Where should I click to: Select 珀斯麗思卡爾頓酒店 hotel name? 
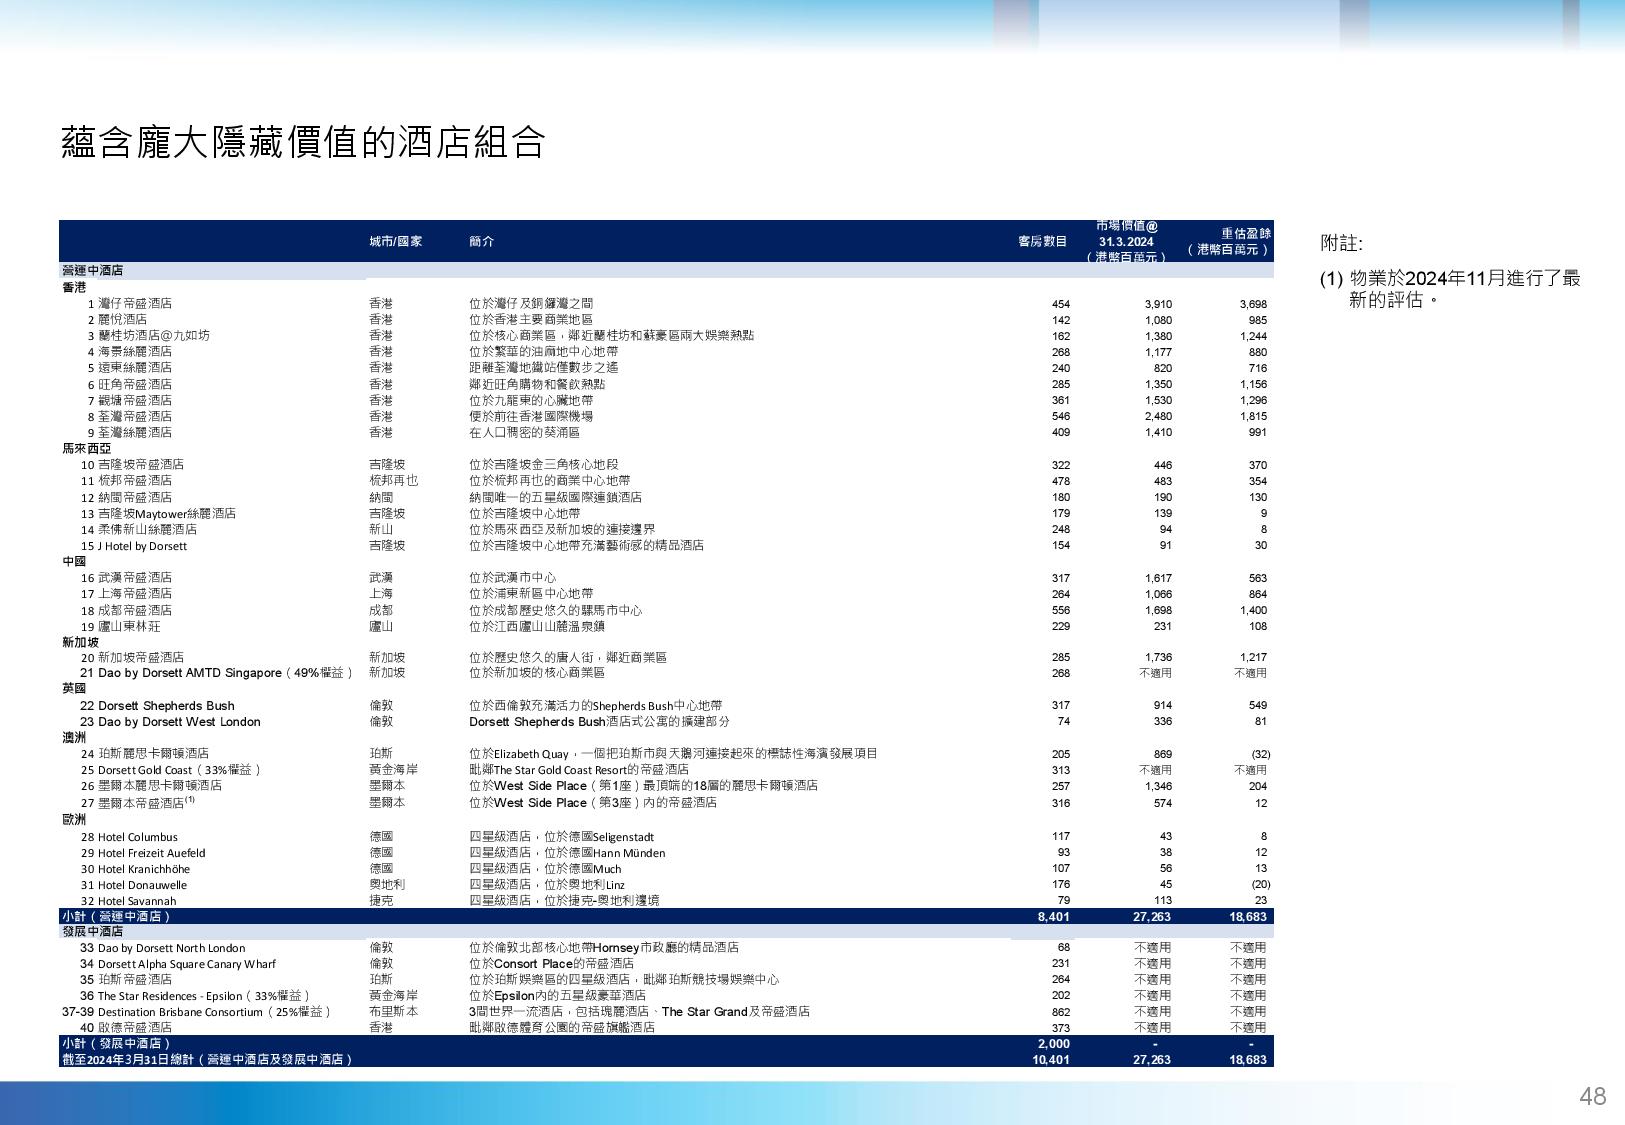coord(154,753)
